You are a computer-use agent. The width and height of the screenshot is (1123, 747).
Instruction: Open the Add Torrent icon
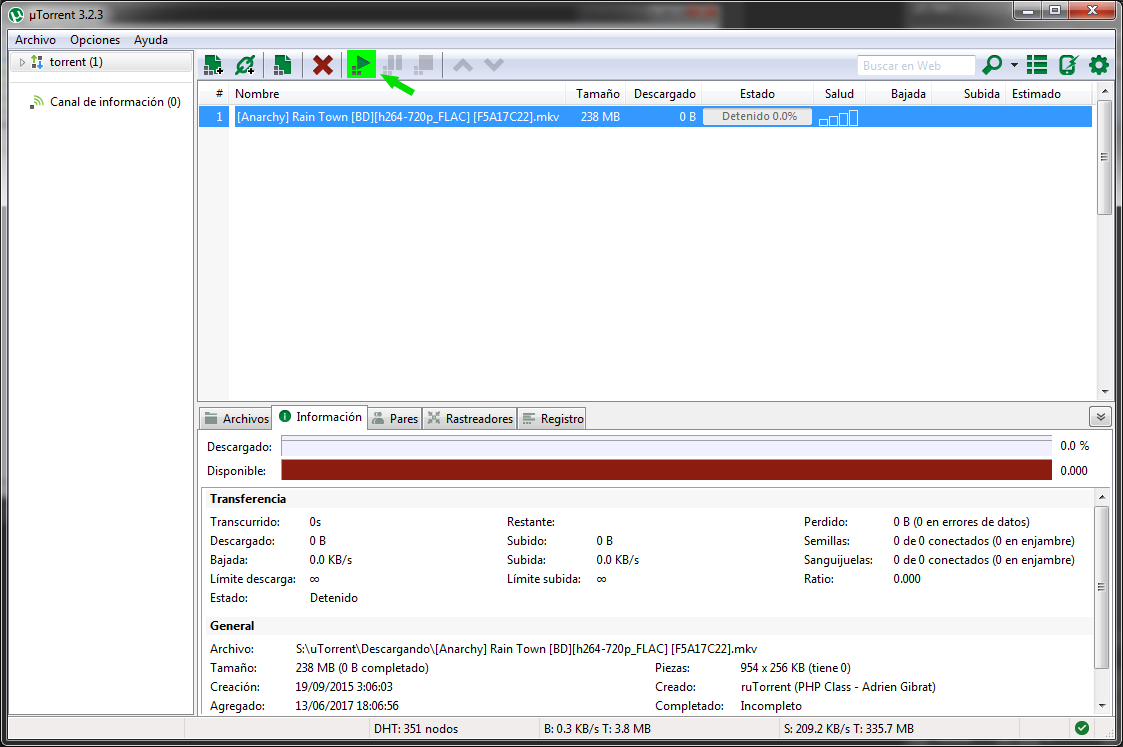pyautogui.click(x=213, y=64)
